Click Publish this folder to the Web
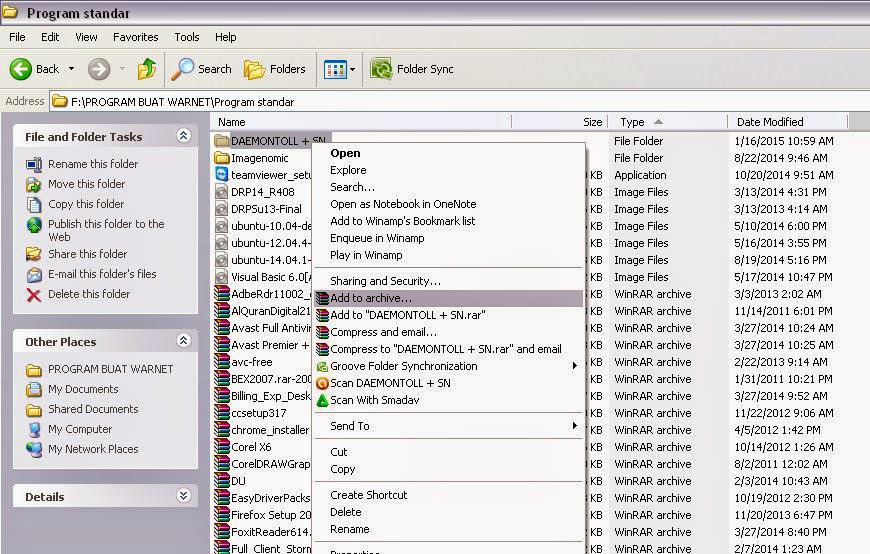Screen dimensions: 870x554 pos(106,230)
